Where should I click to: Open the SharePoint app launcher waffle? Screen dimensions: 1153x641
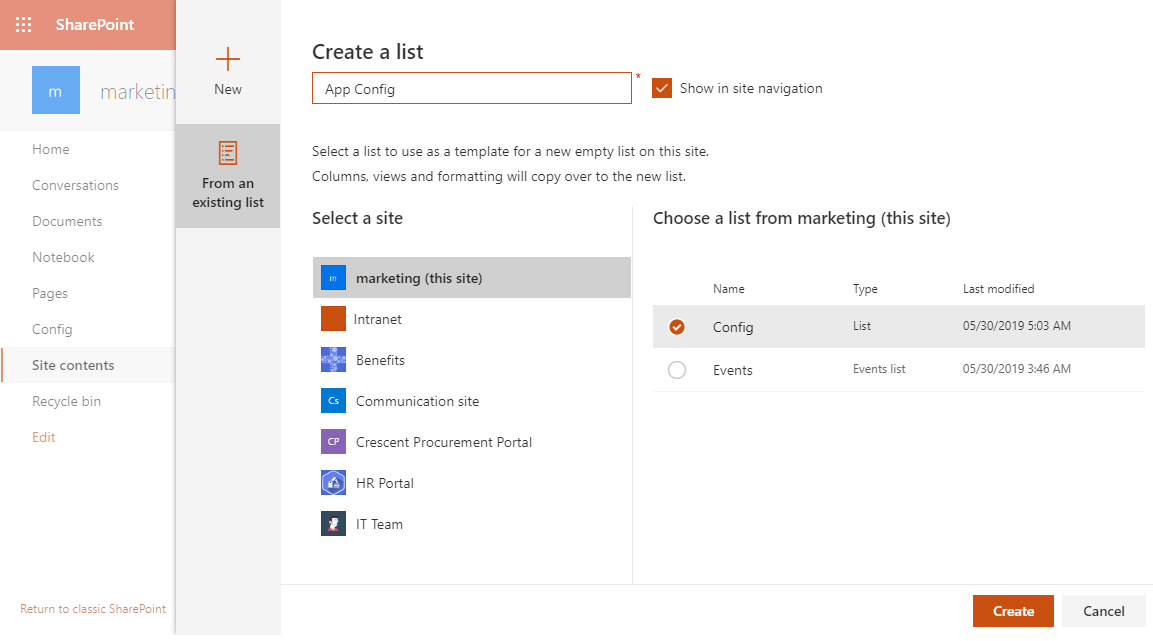point(23,24)
